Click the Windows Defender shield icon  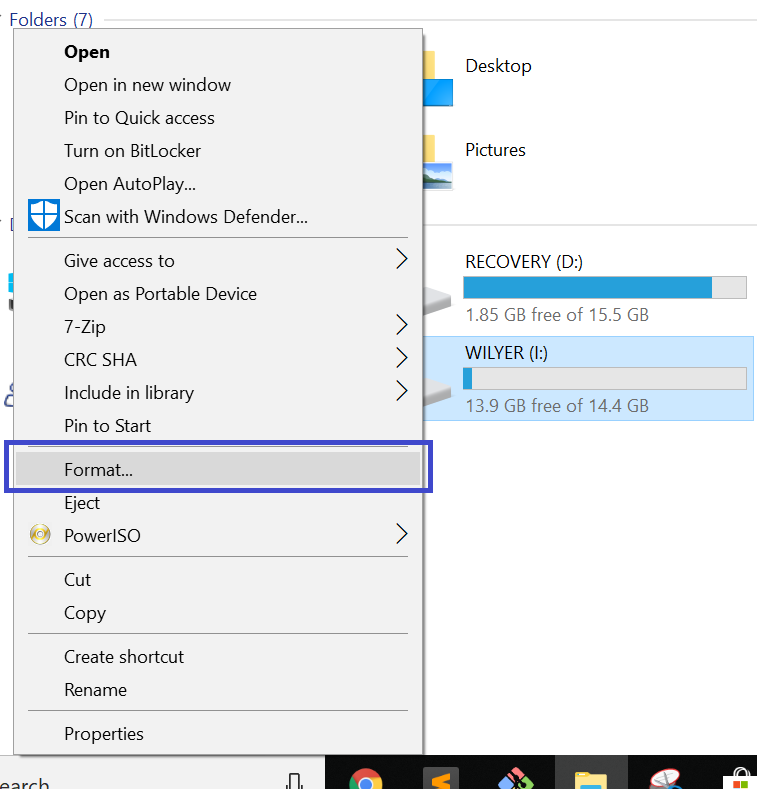coord(44,215)
